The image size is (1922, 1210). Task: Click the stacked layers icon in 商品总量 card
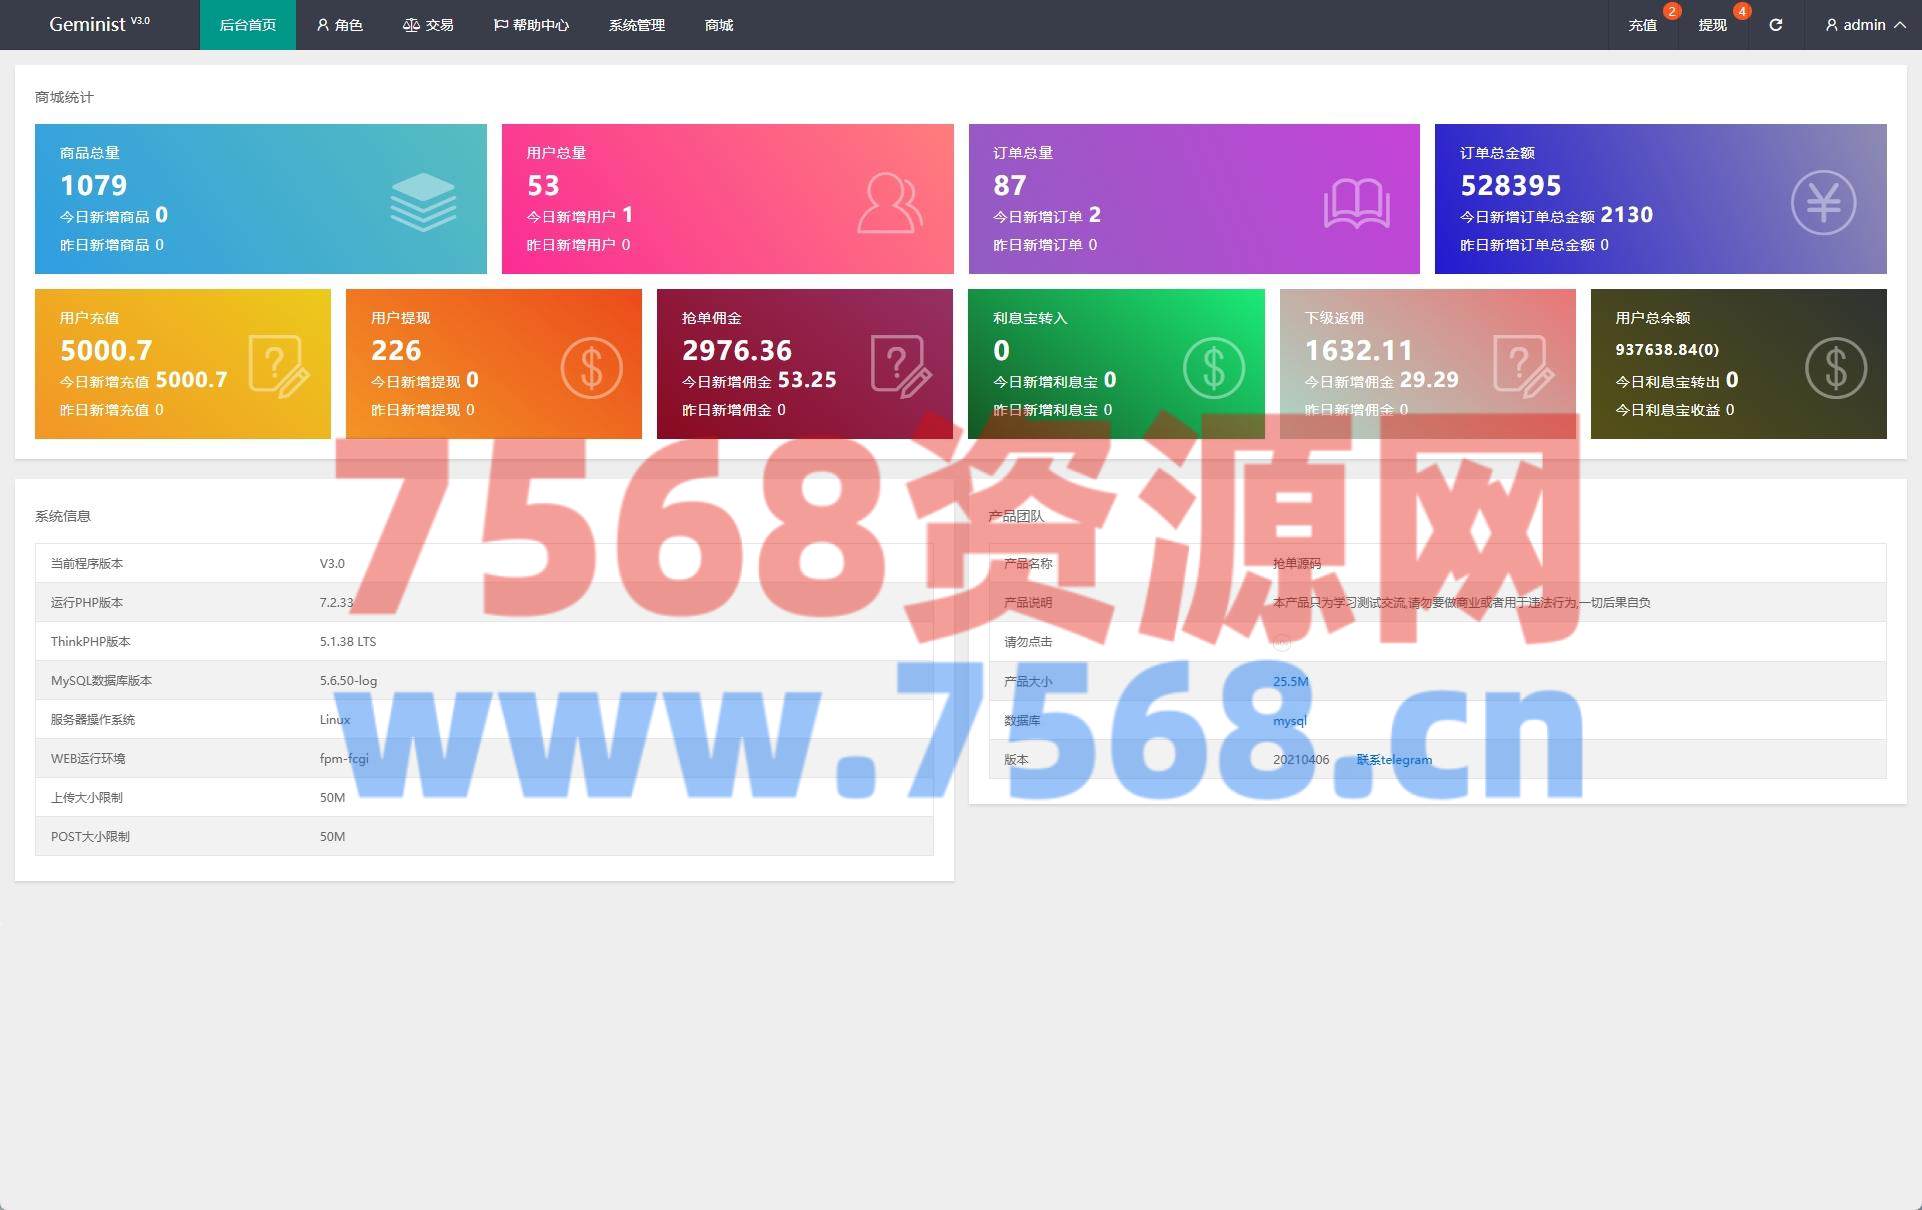coord(423,202)
